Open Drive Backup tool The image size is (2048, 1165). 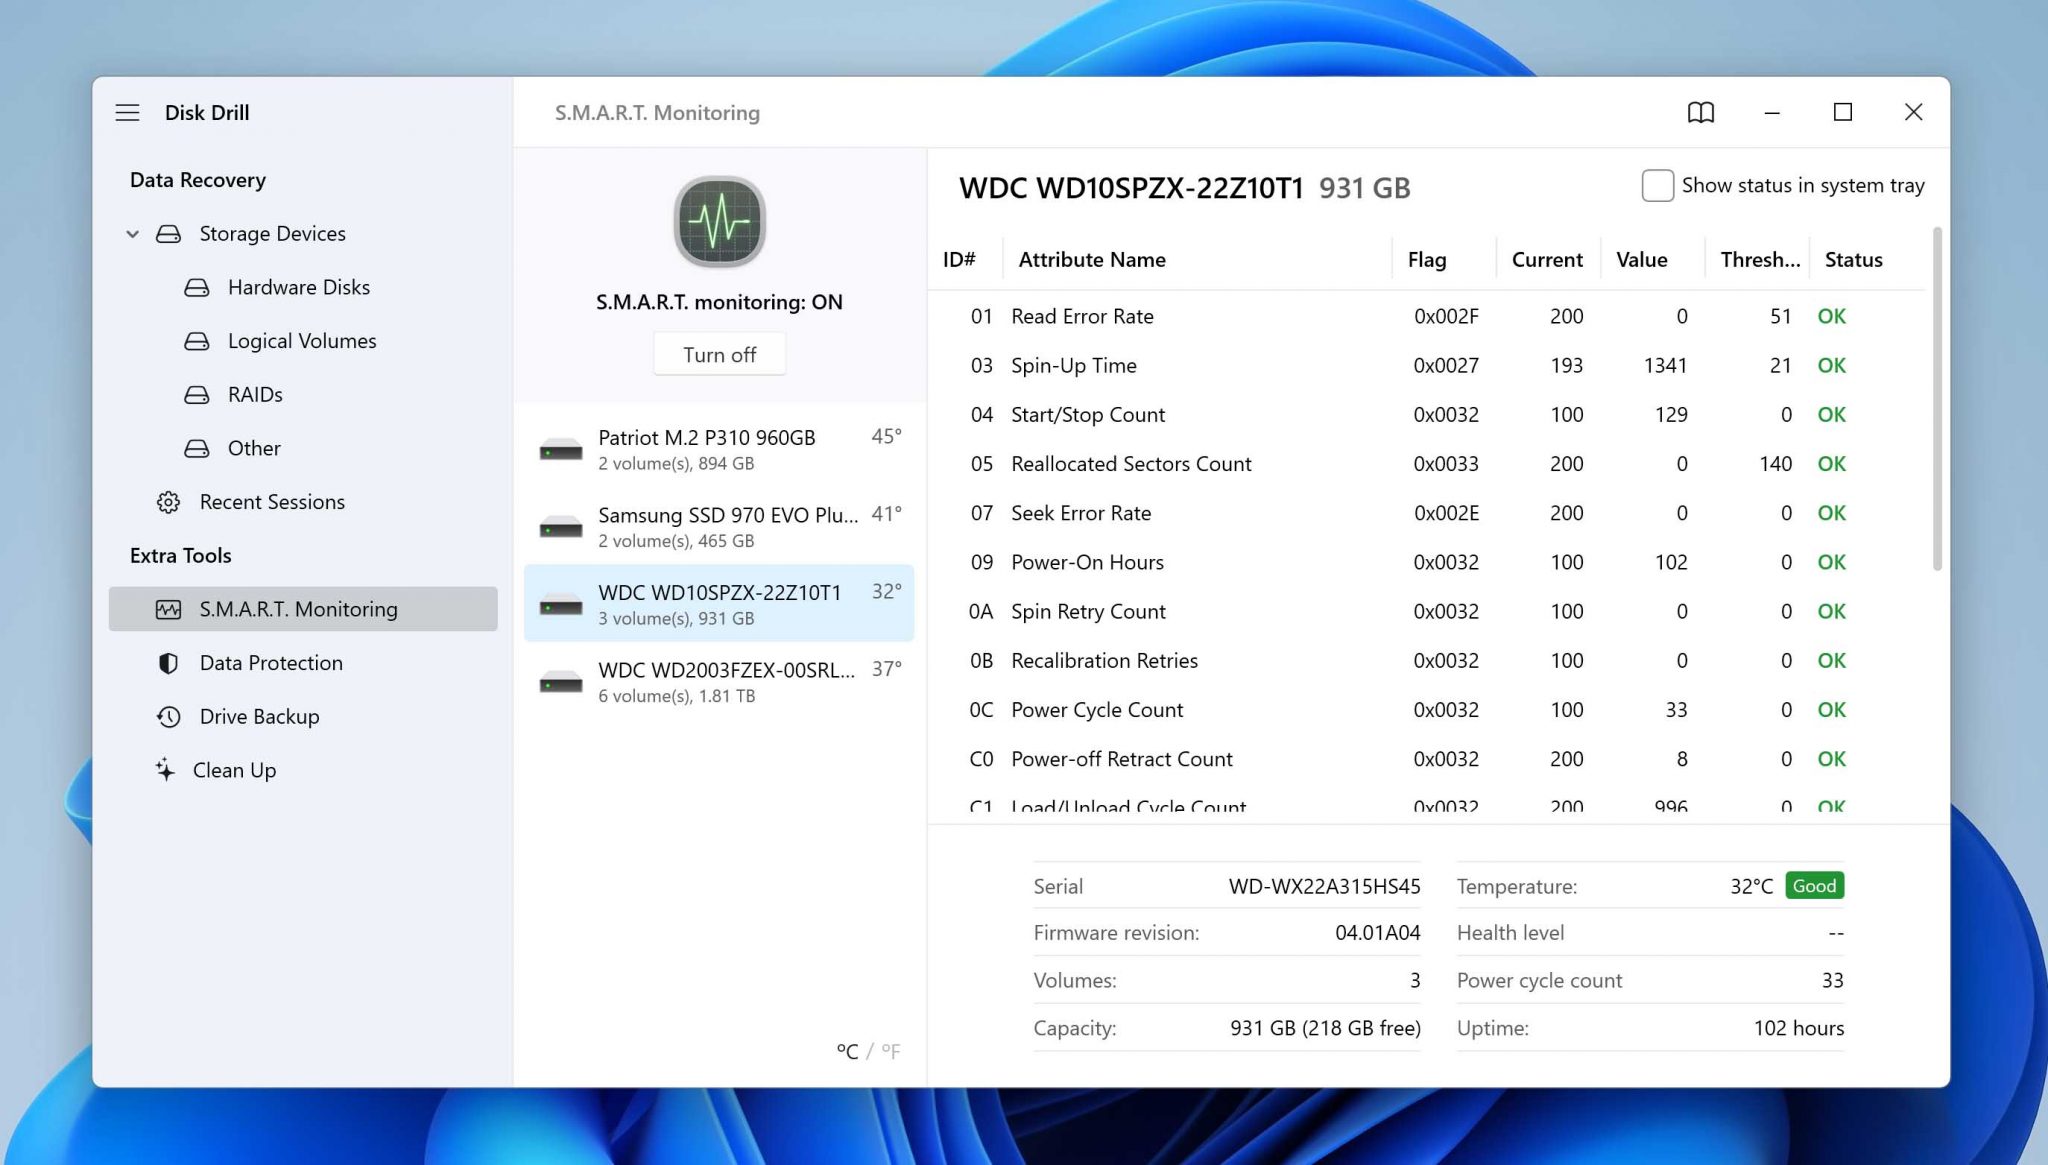click(259, 717)
